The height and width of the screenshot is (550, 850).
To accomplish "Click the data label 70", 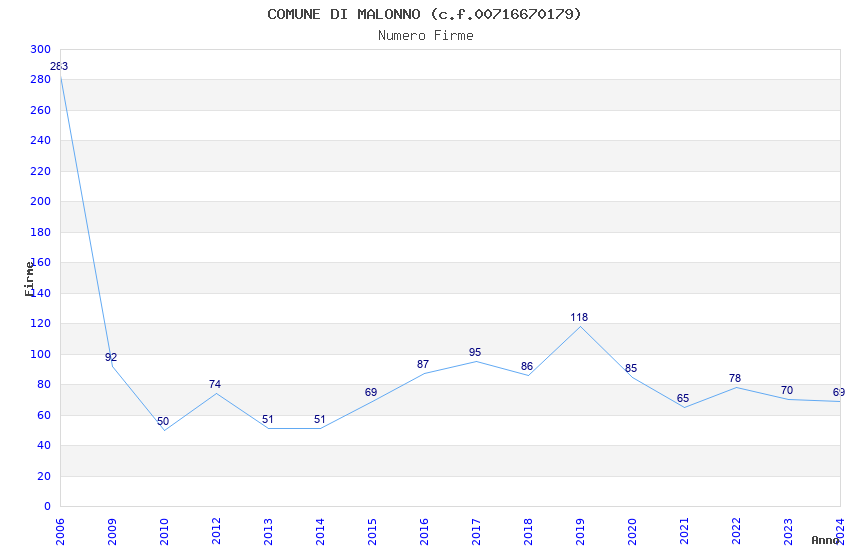I will coord(787,390).
